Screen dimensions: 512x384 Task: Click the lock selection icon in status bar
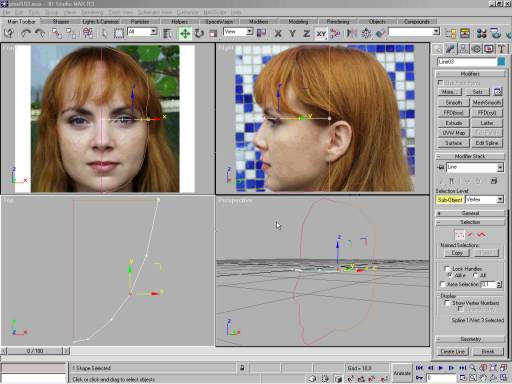coord(242,368)
